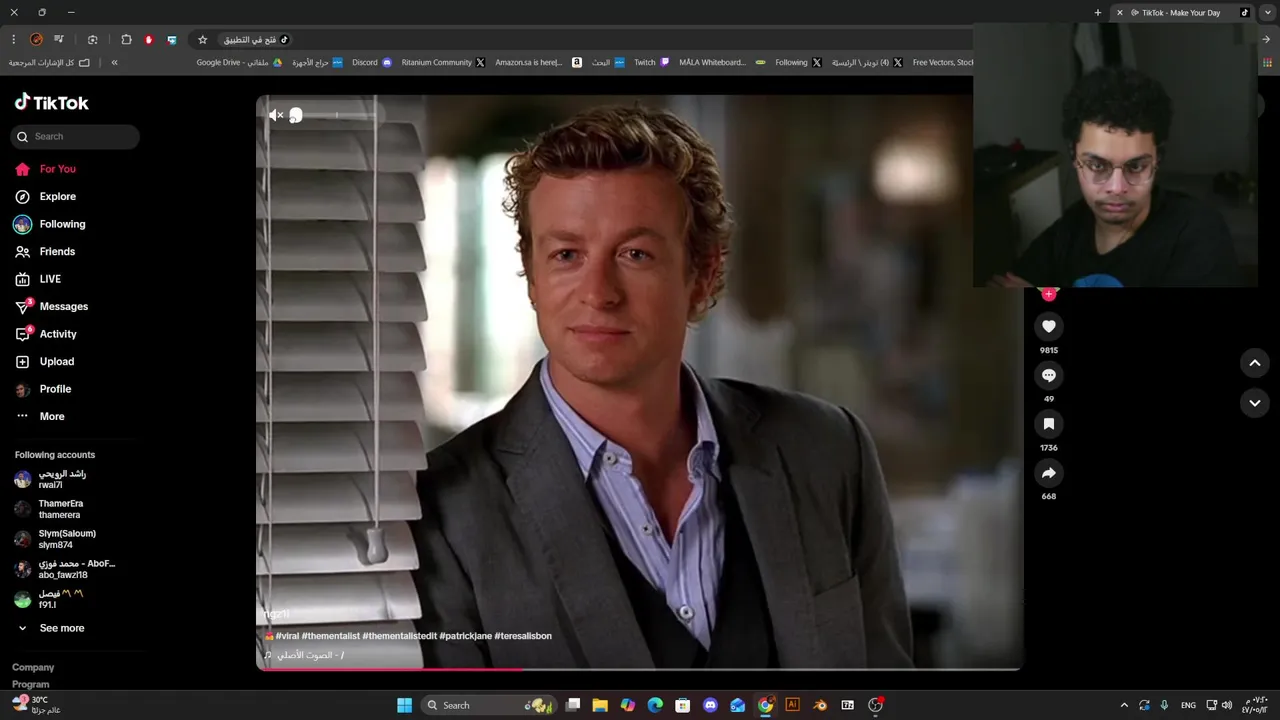Open the MÁLA Whiteboard bookmark
1280x720 pixels.
[722, 62]
